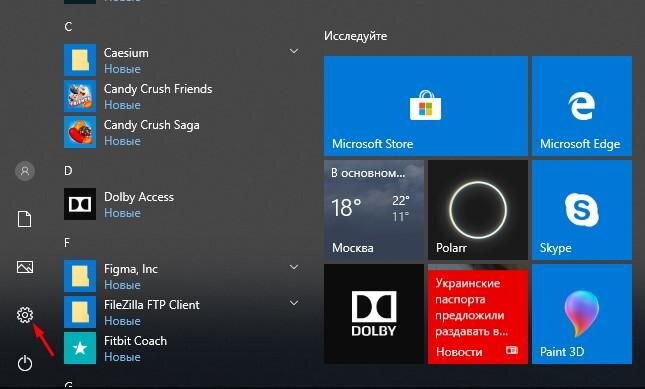Screen dimensions: 645x389
Task: Open the Microsoft Store tile
Action: [426, 106]
